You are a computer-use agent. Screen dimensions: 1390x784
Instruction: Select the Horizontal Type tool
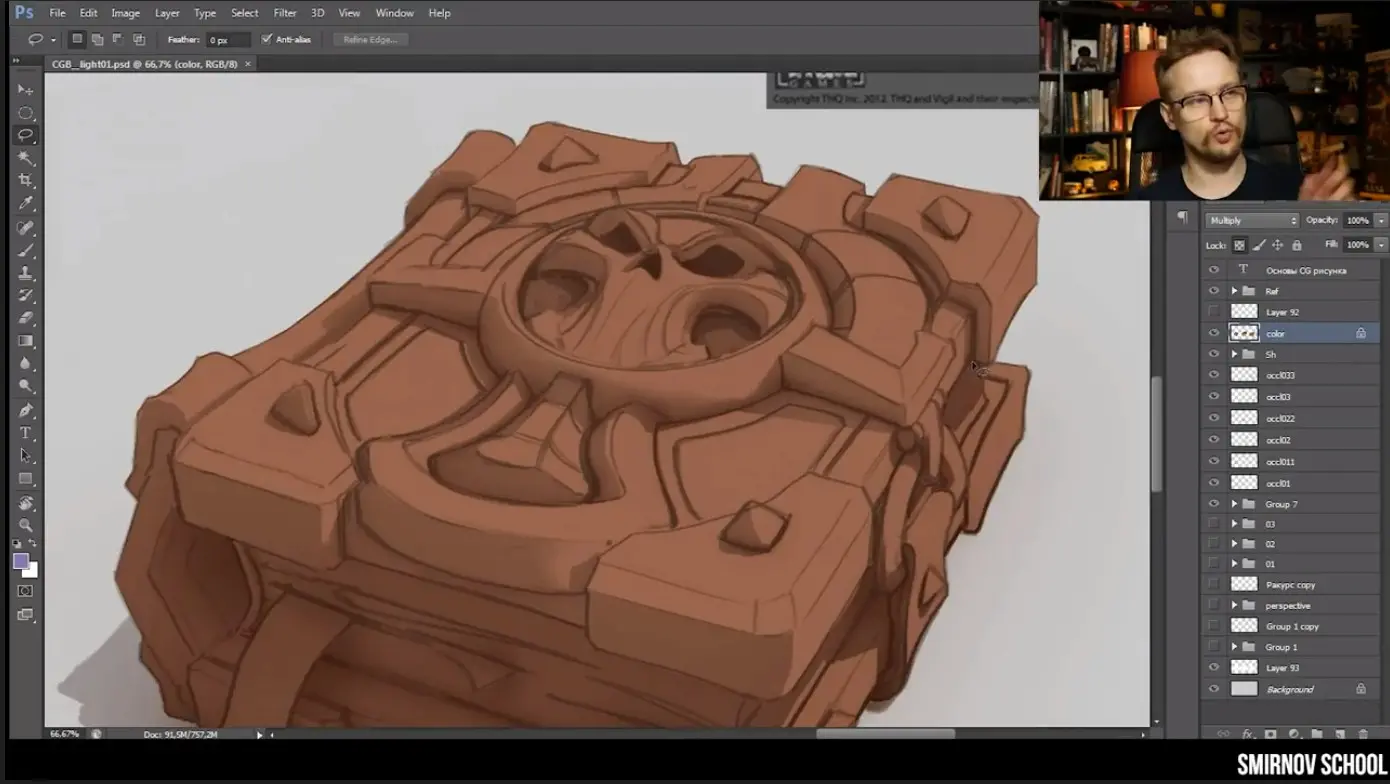pyautogui.click(x=26, y=433)
